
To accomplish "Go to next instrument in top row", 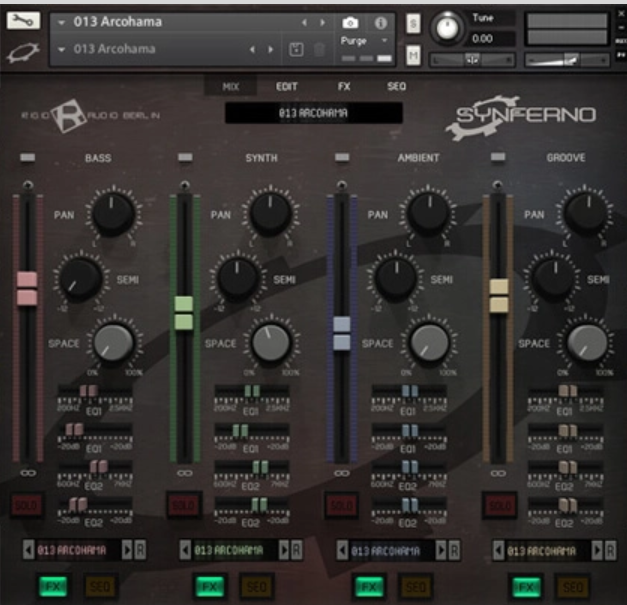I will (322, 23).
